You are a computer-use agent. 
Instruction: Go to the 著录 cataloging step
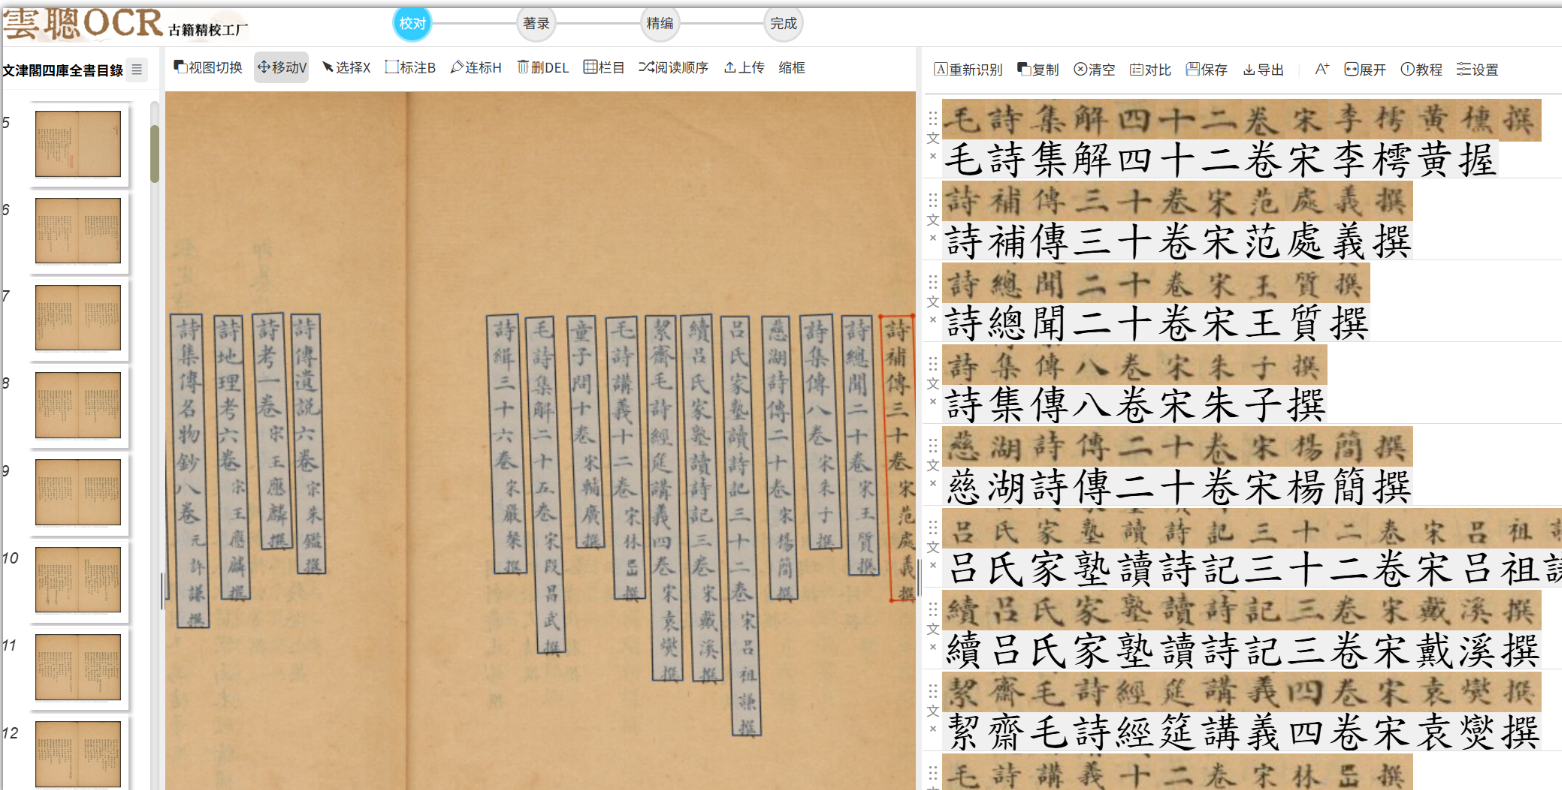[536, 23]
